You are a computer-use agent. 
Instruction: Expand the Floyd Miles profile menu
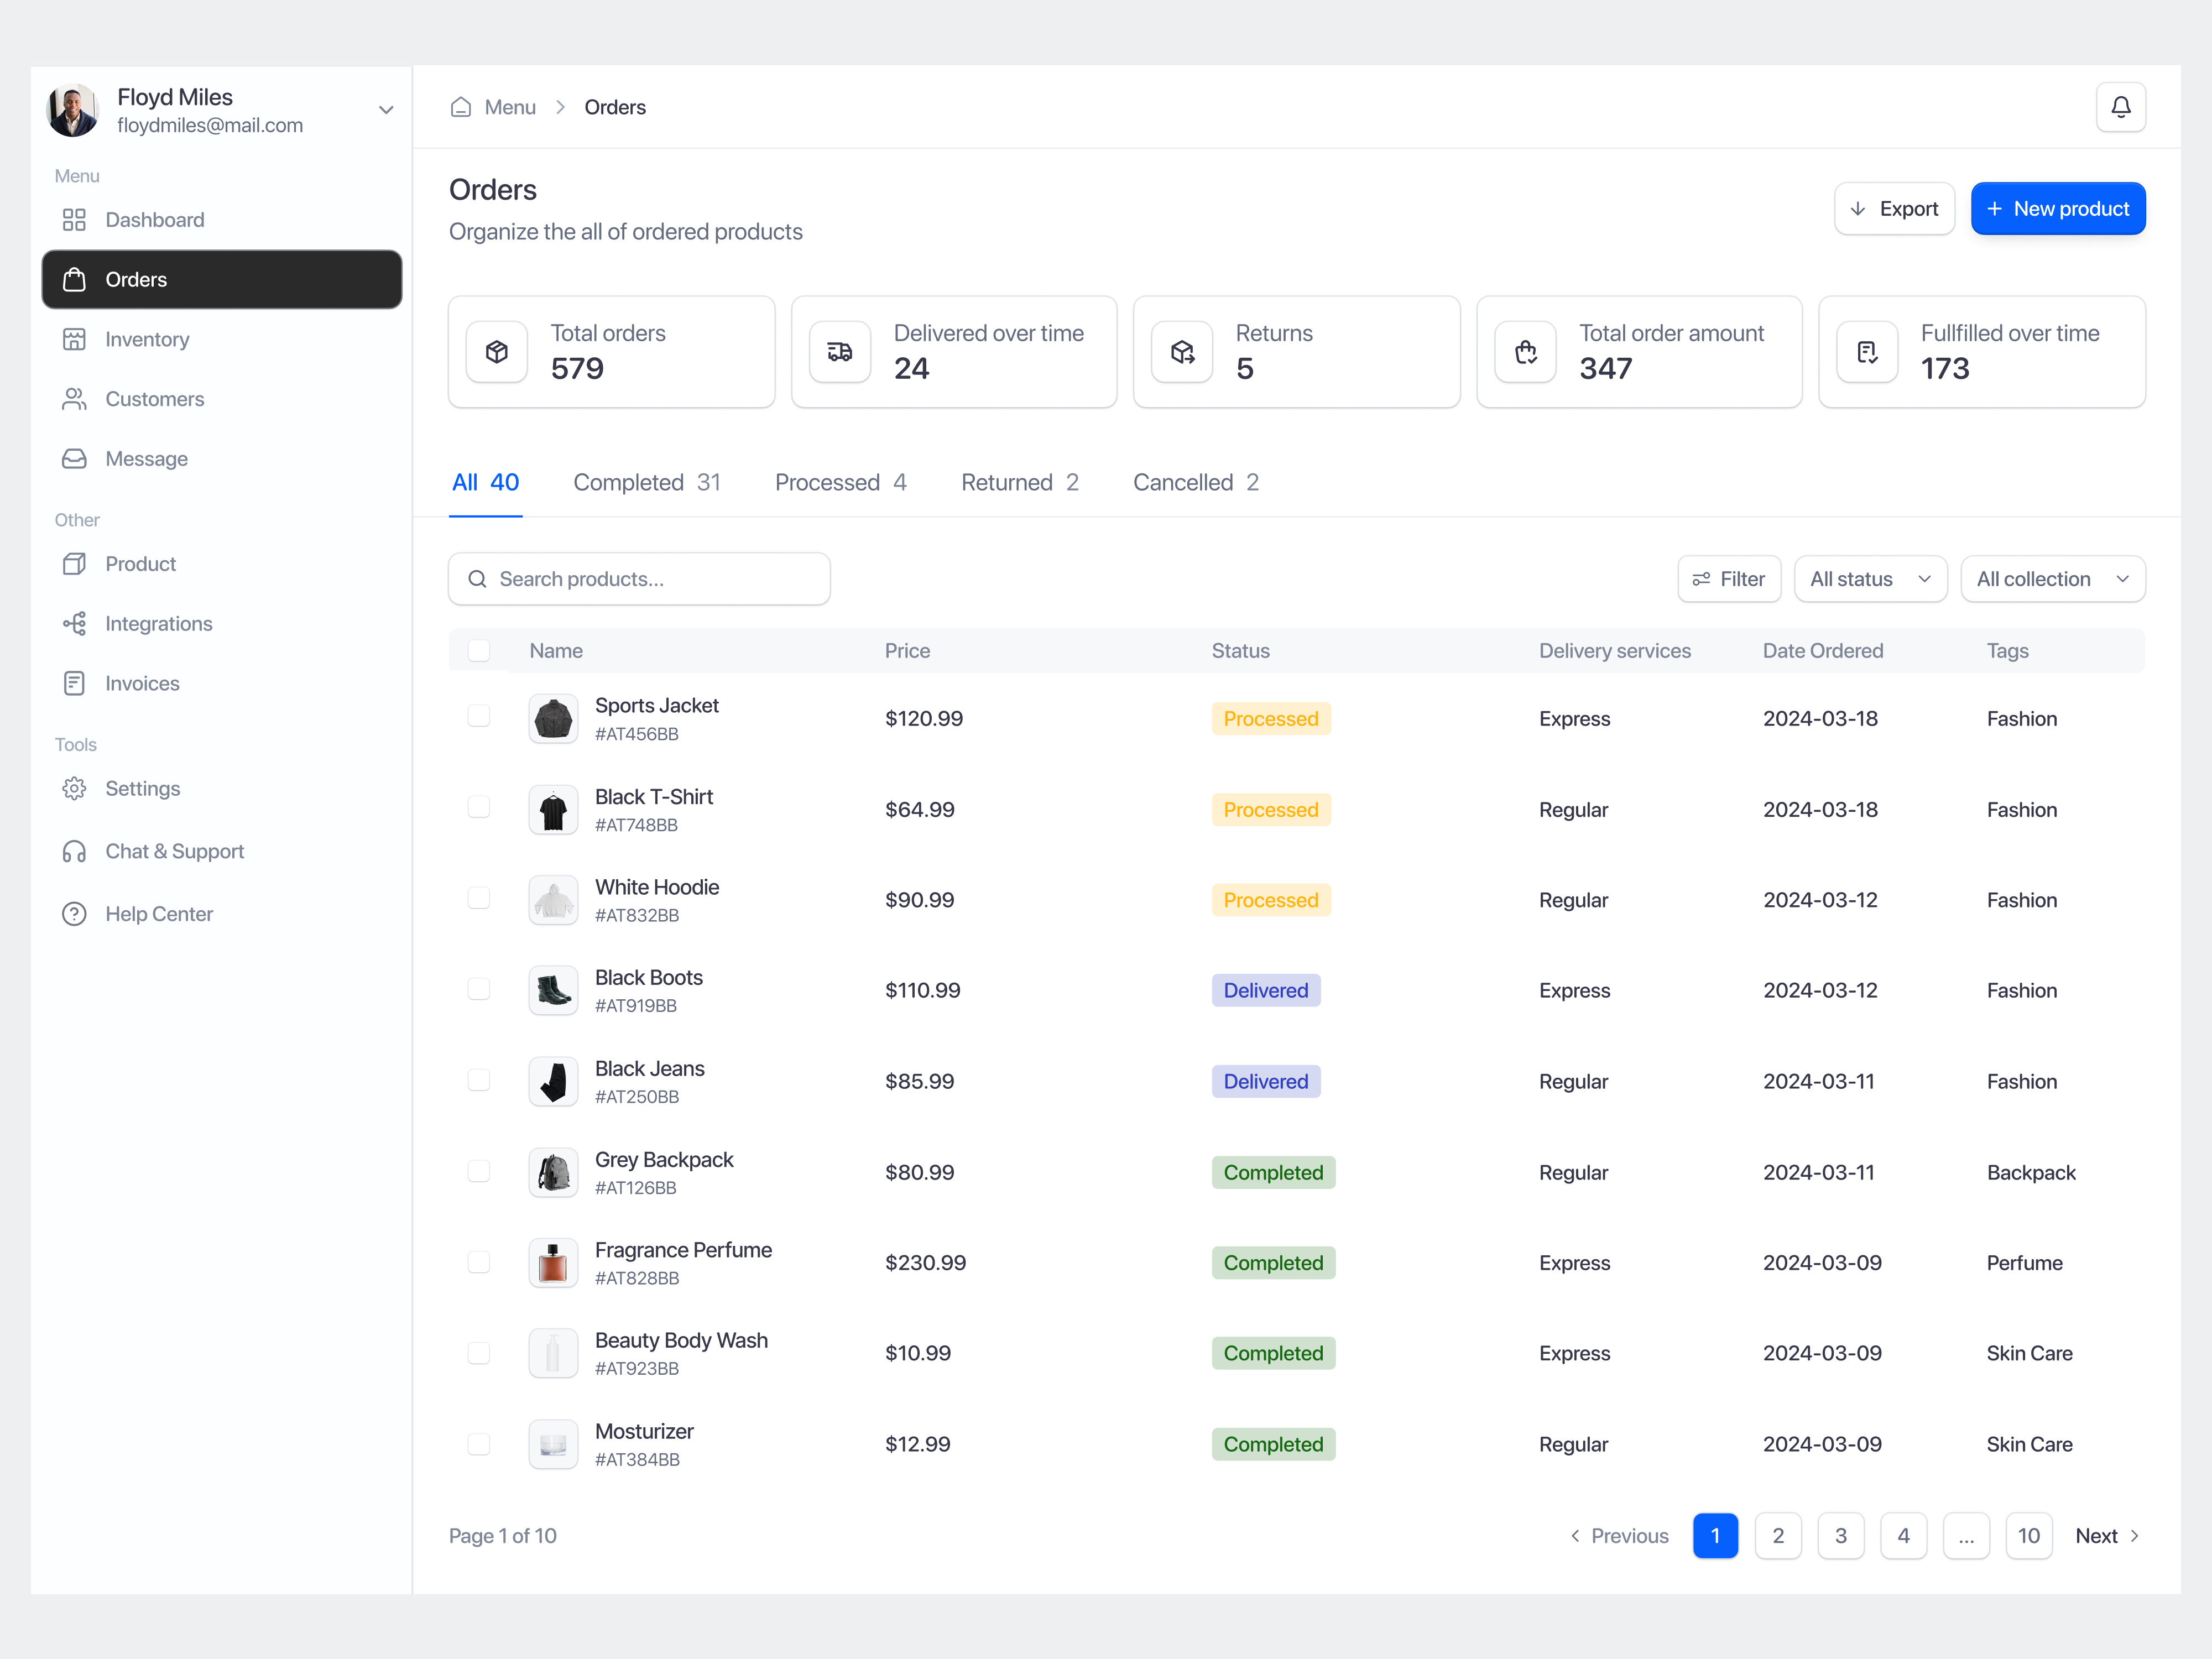(x=386, y=109)
